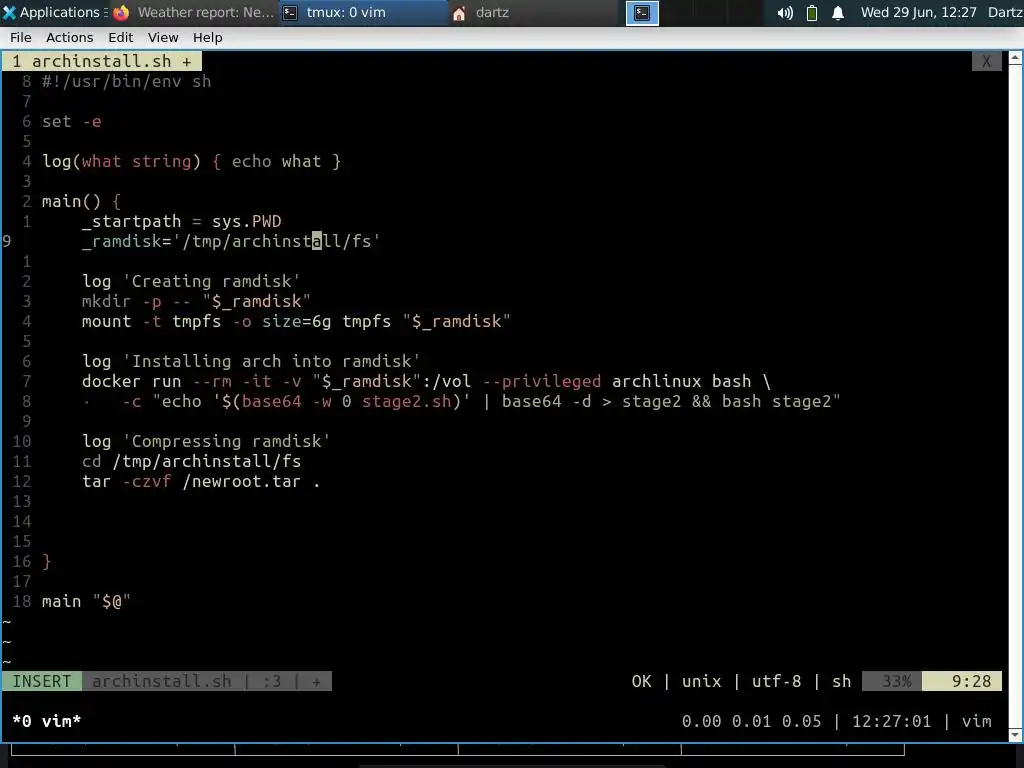Open the Help menu
Image resolution: width=1024 pixels, height=768 pixels.
pyautogui.click(x=207, y=37)
